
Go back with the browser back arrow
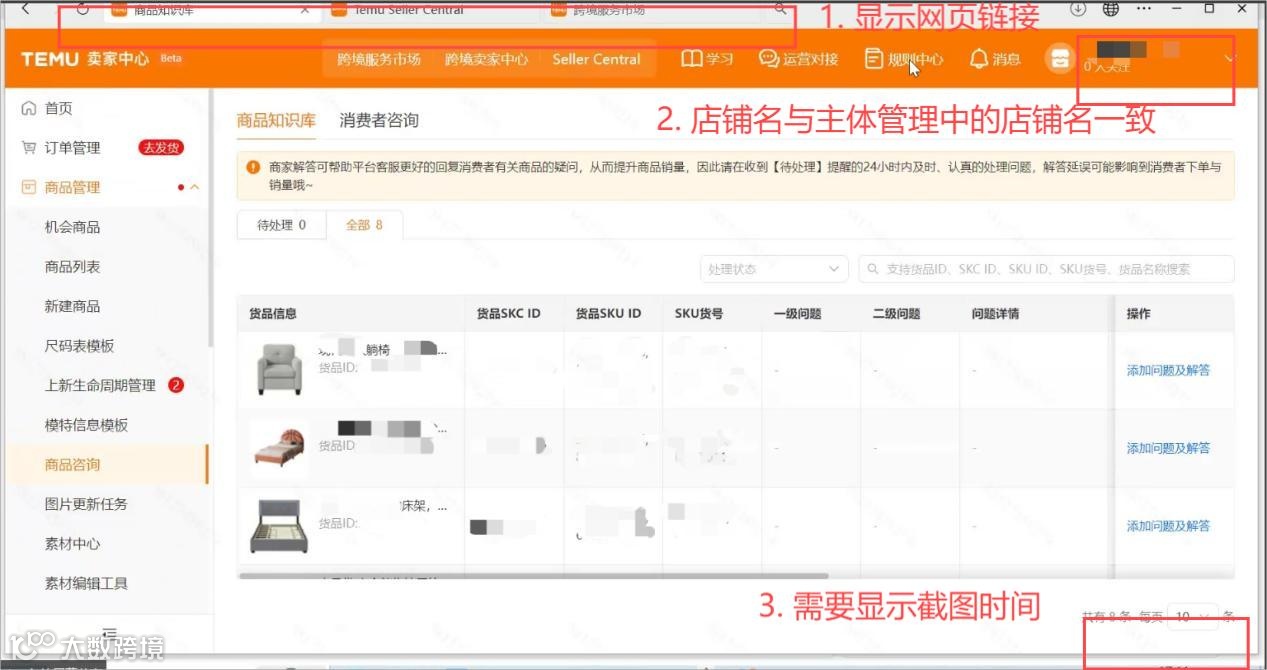tap(25, 8)
